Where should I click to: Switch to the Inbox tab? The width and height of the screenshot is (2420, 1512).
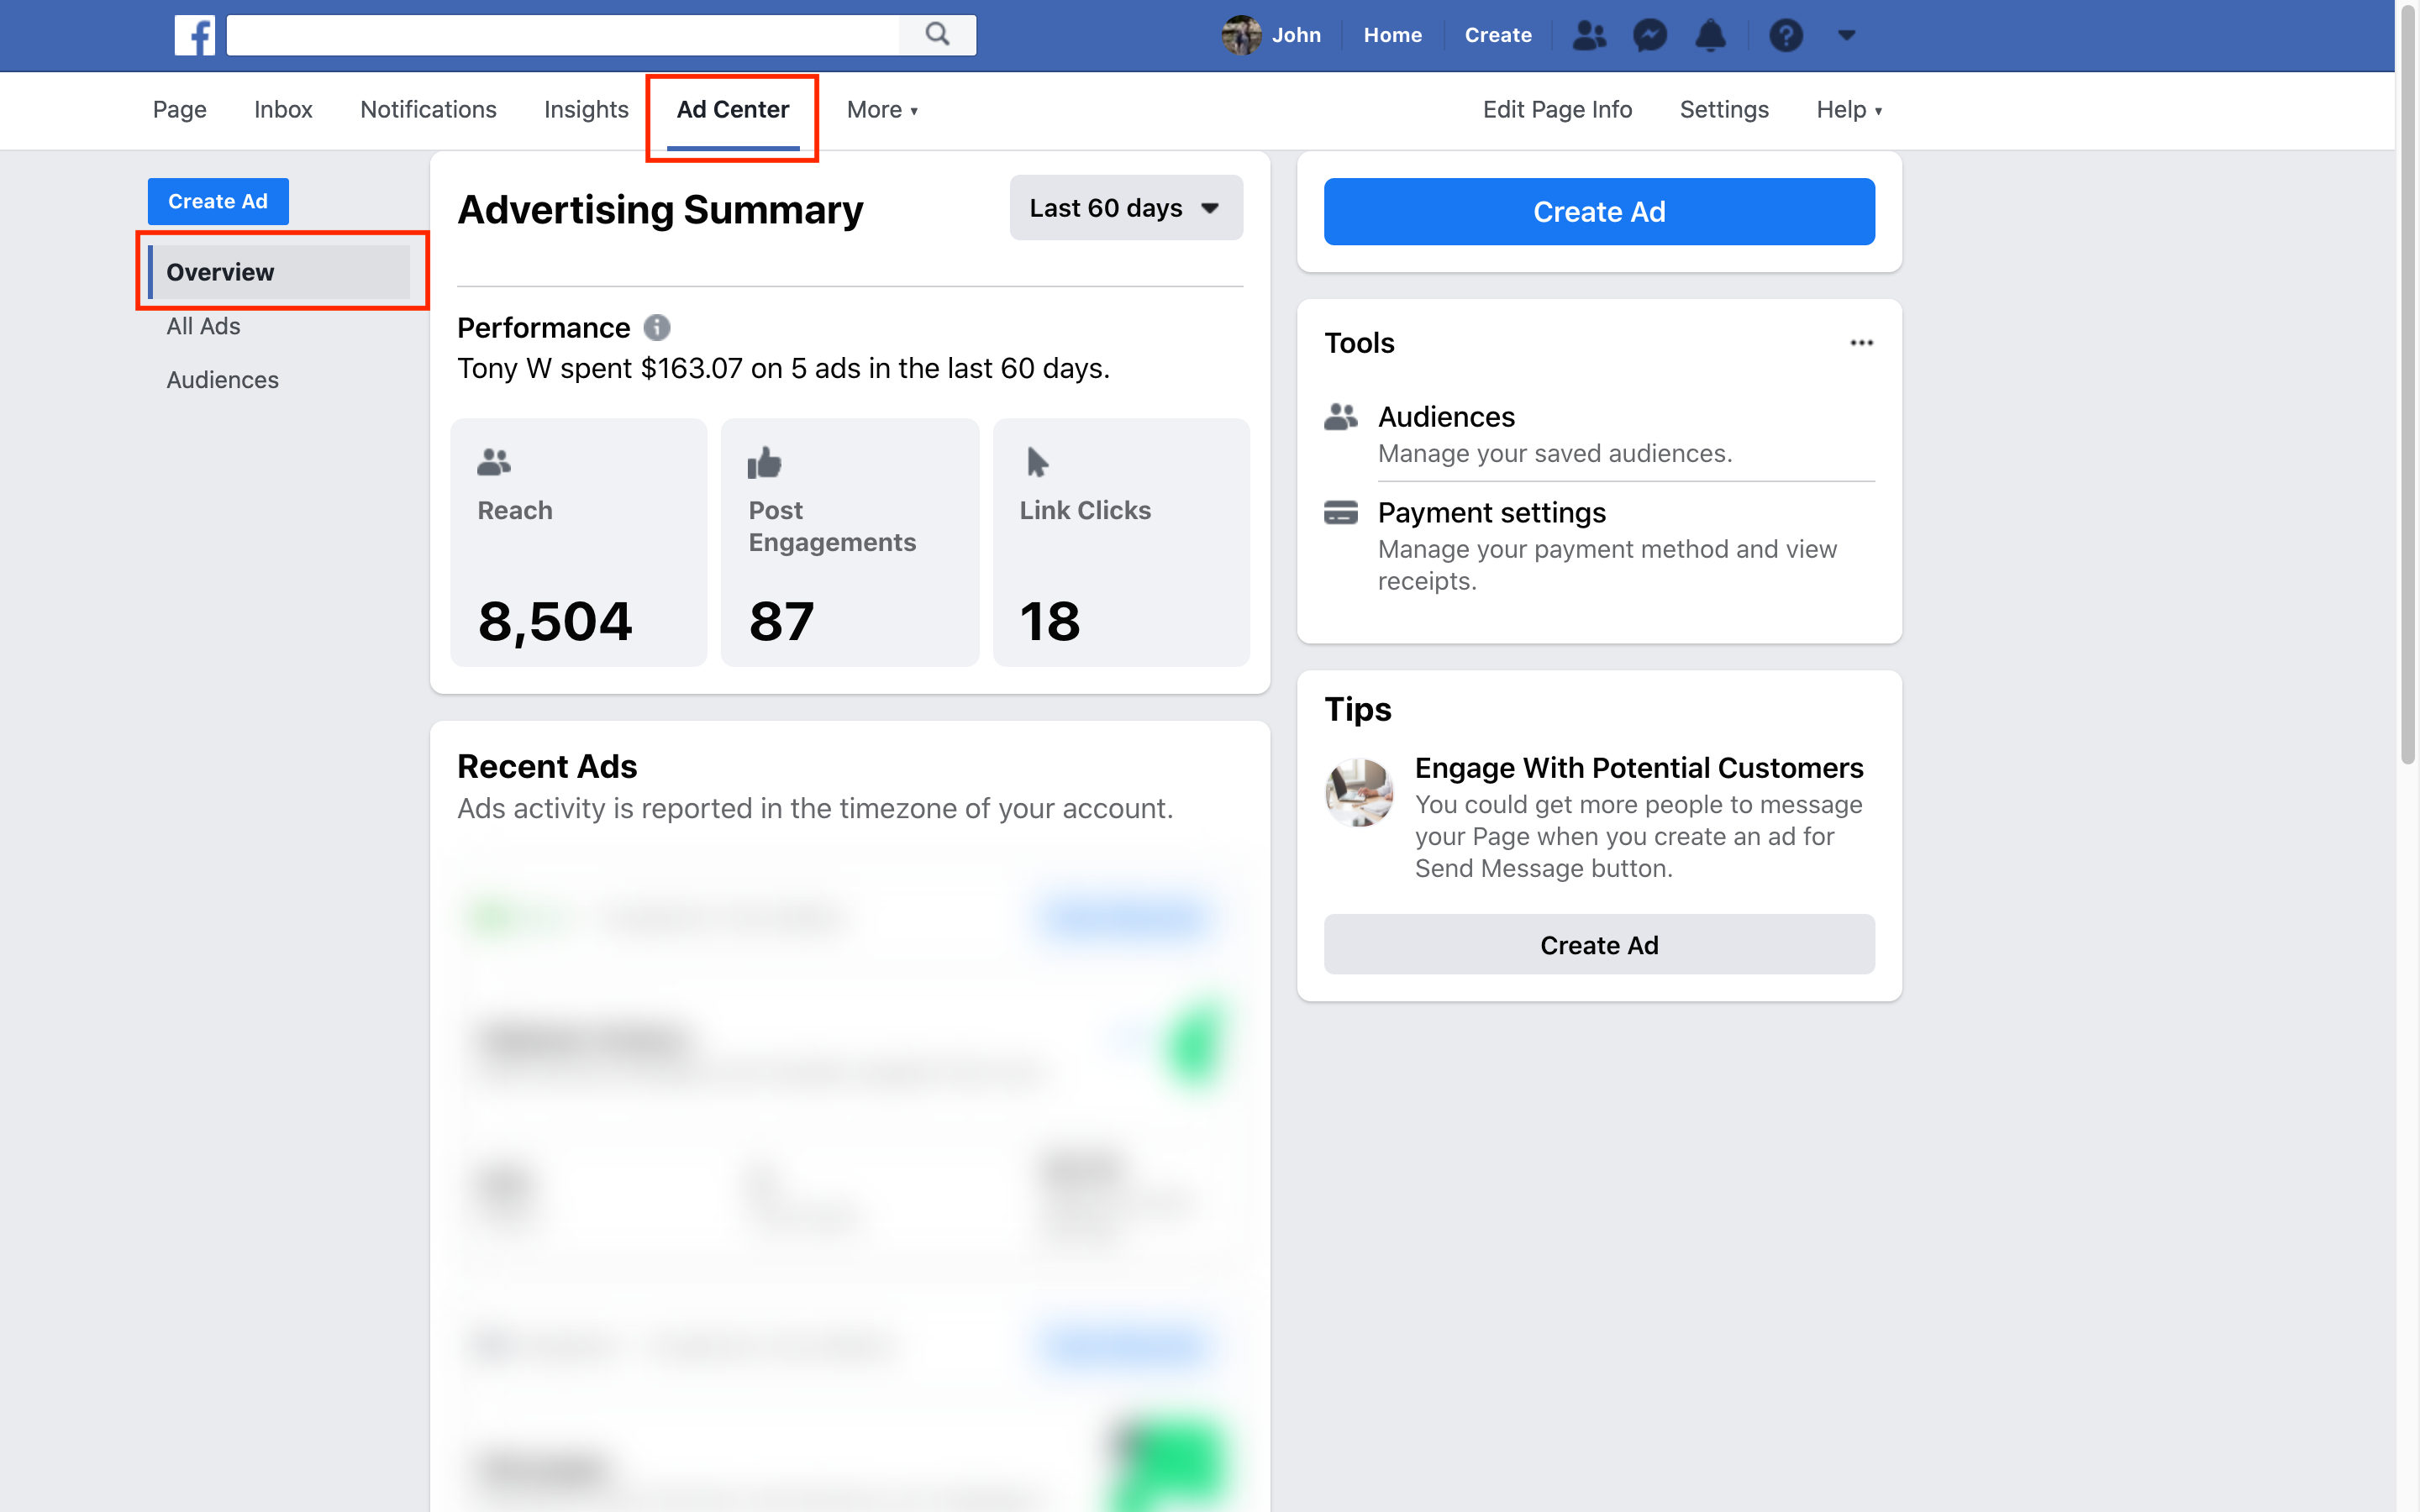283,109
